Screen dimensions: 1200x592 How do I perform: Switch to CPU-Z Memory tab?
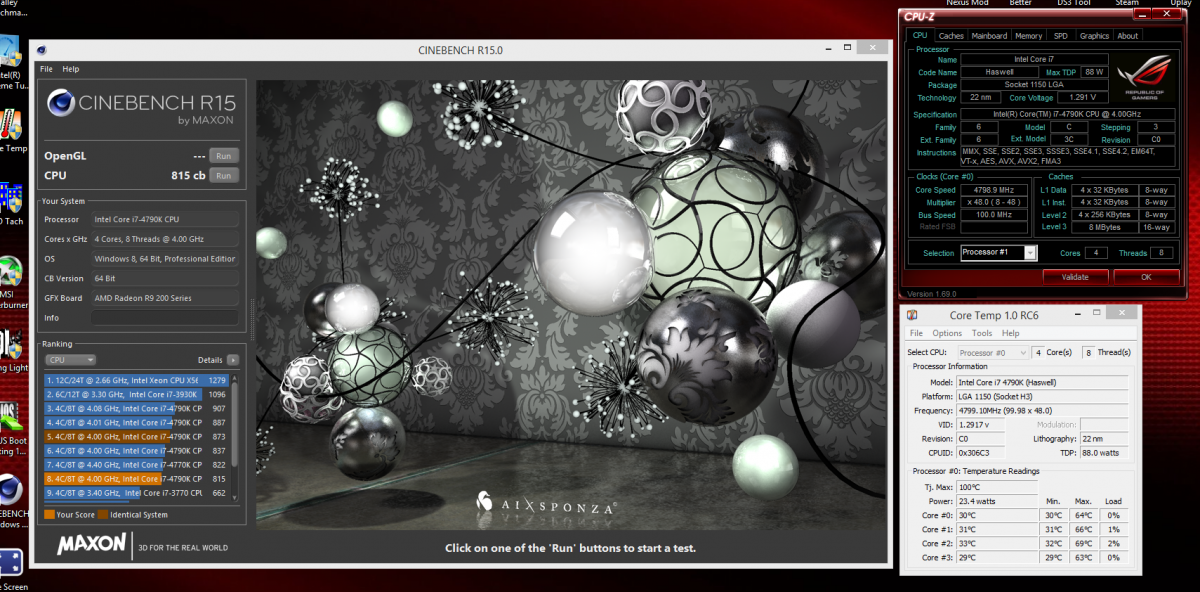(1028, 36)
